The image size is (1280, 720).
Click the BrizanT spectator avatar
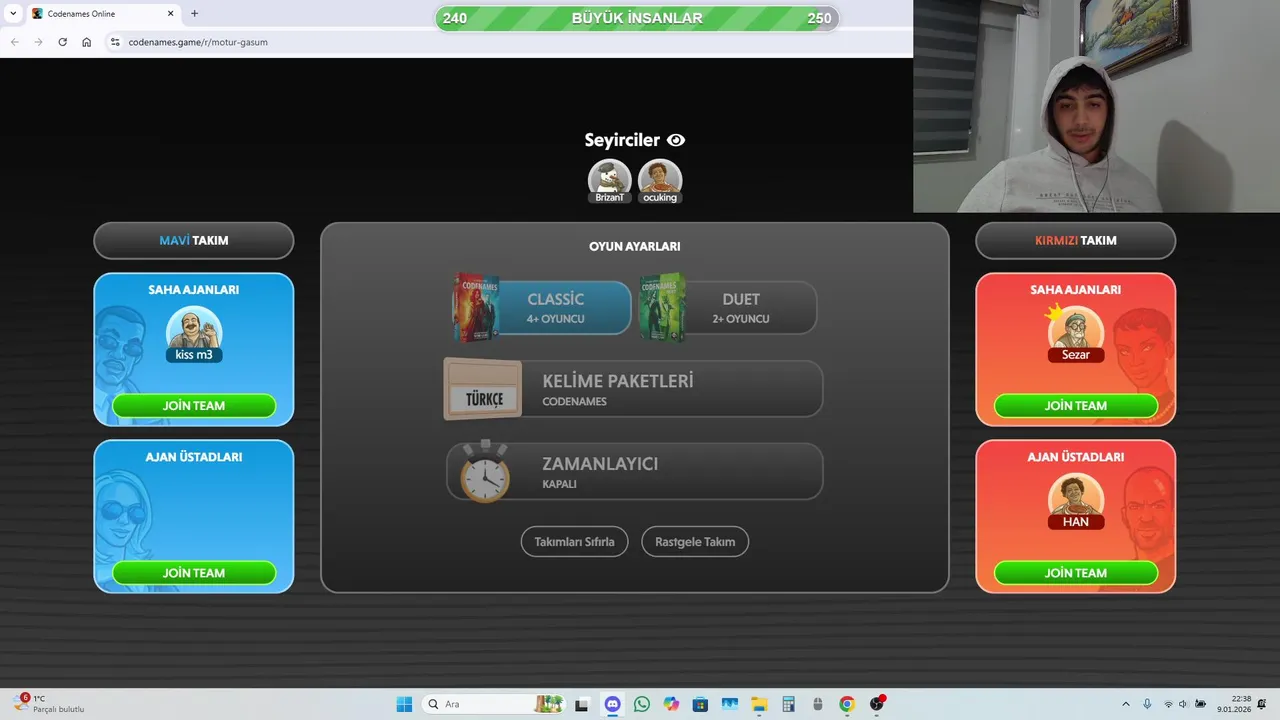pos(609,180)
